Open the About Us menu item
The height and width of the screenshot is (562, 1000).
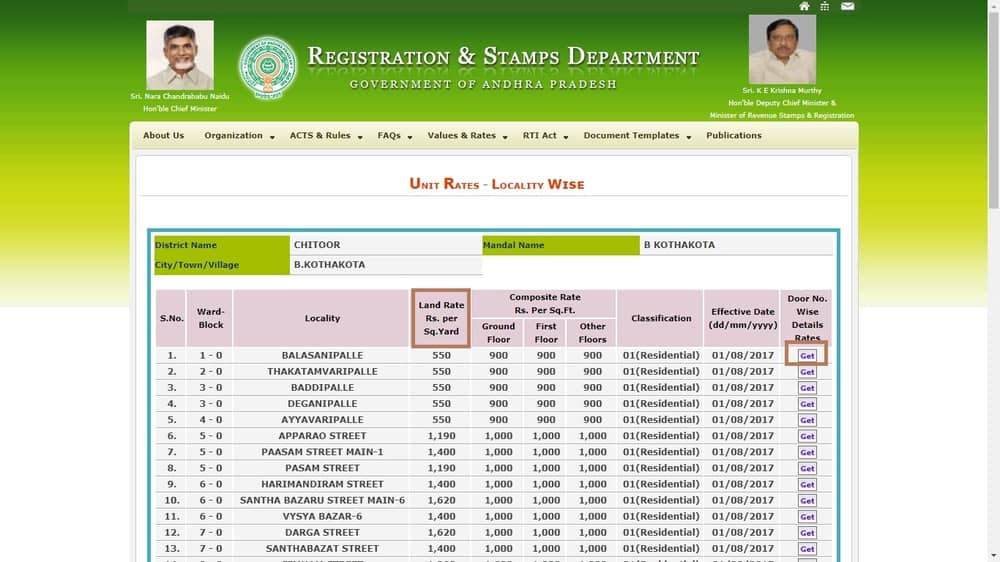coord(163,135)
